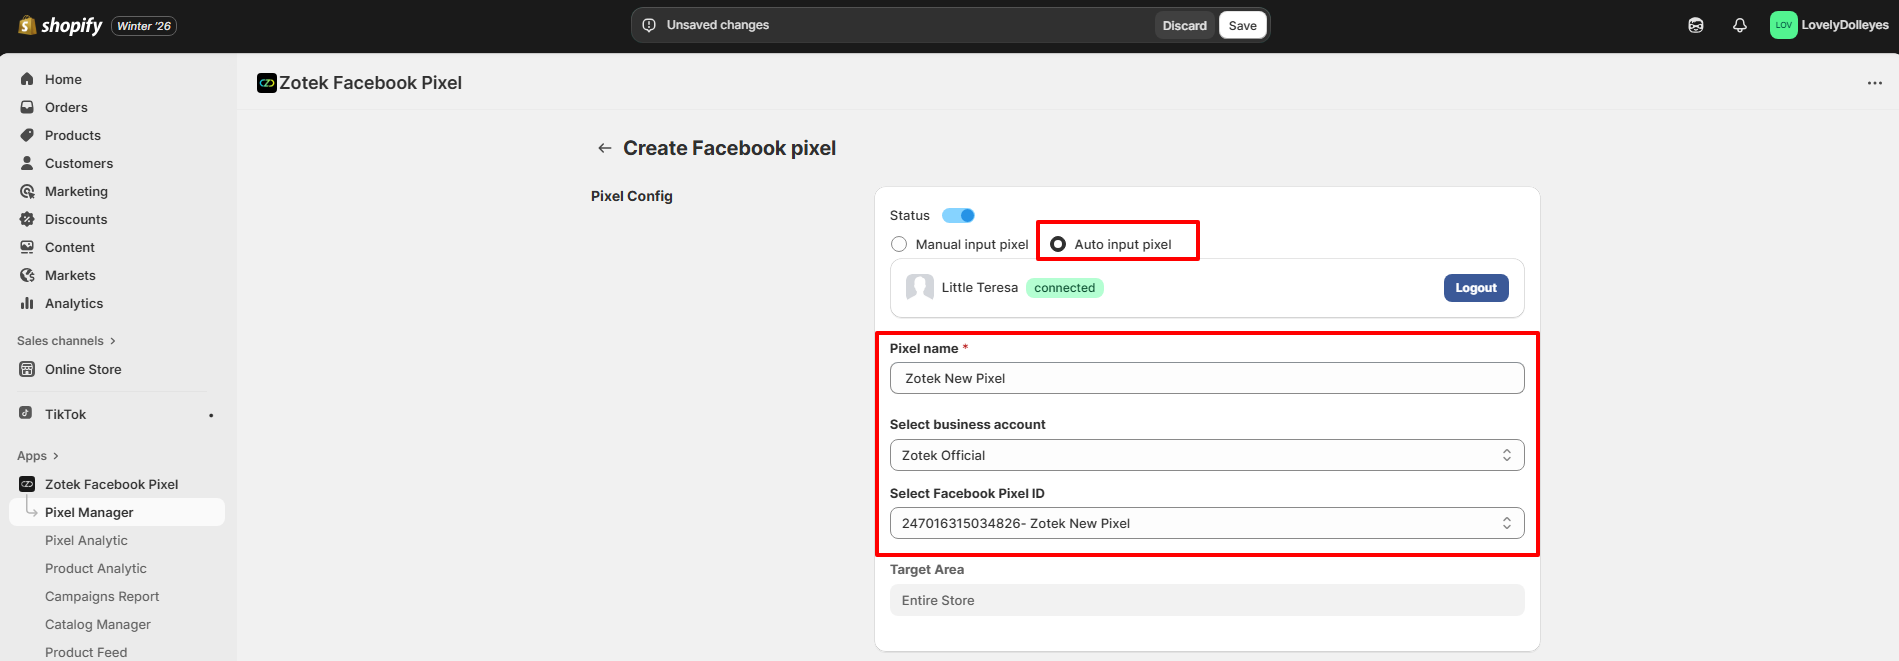Screen dimensions: 1899x661
Task: Click the Analytics bar chart icon
Action: point(27,303)
